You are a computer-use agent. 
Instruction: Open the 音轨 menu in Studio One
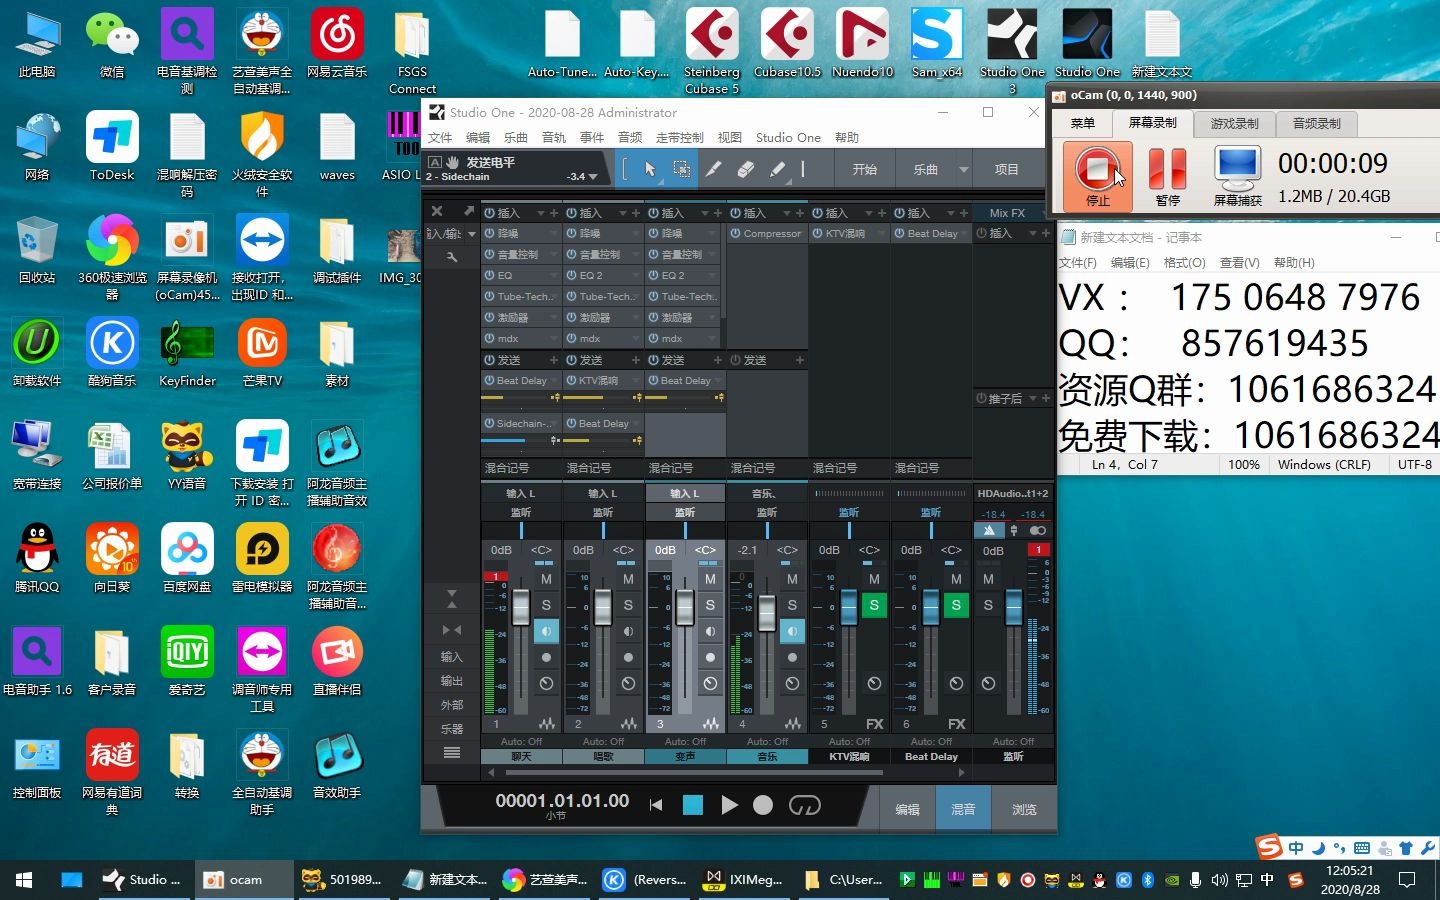coord(554,138)
